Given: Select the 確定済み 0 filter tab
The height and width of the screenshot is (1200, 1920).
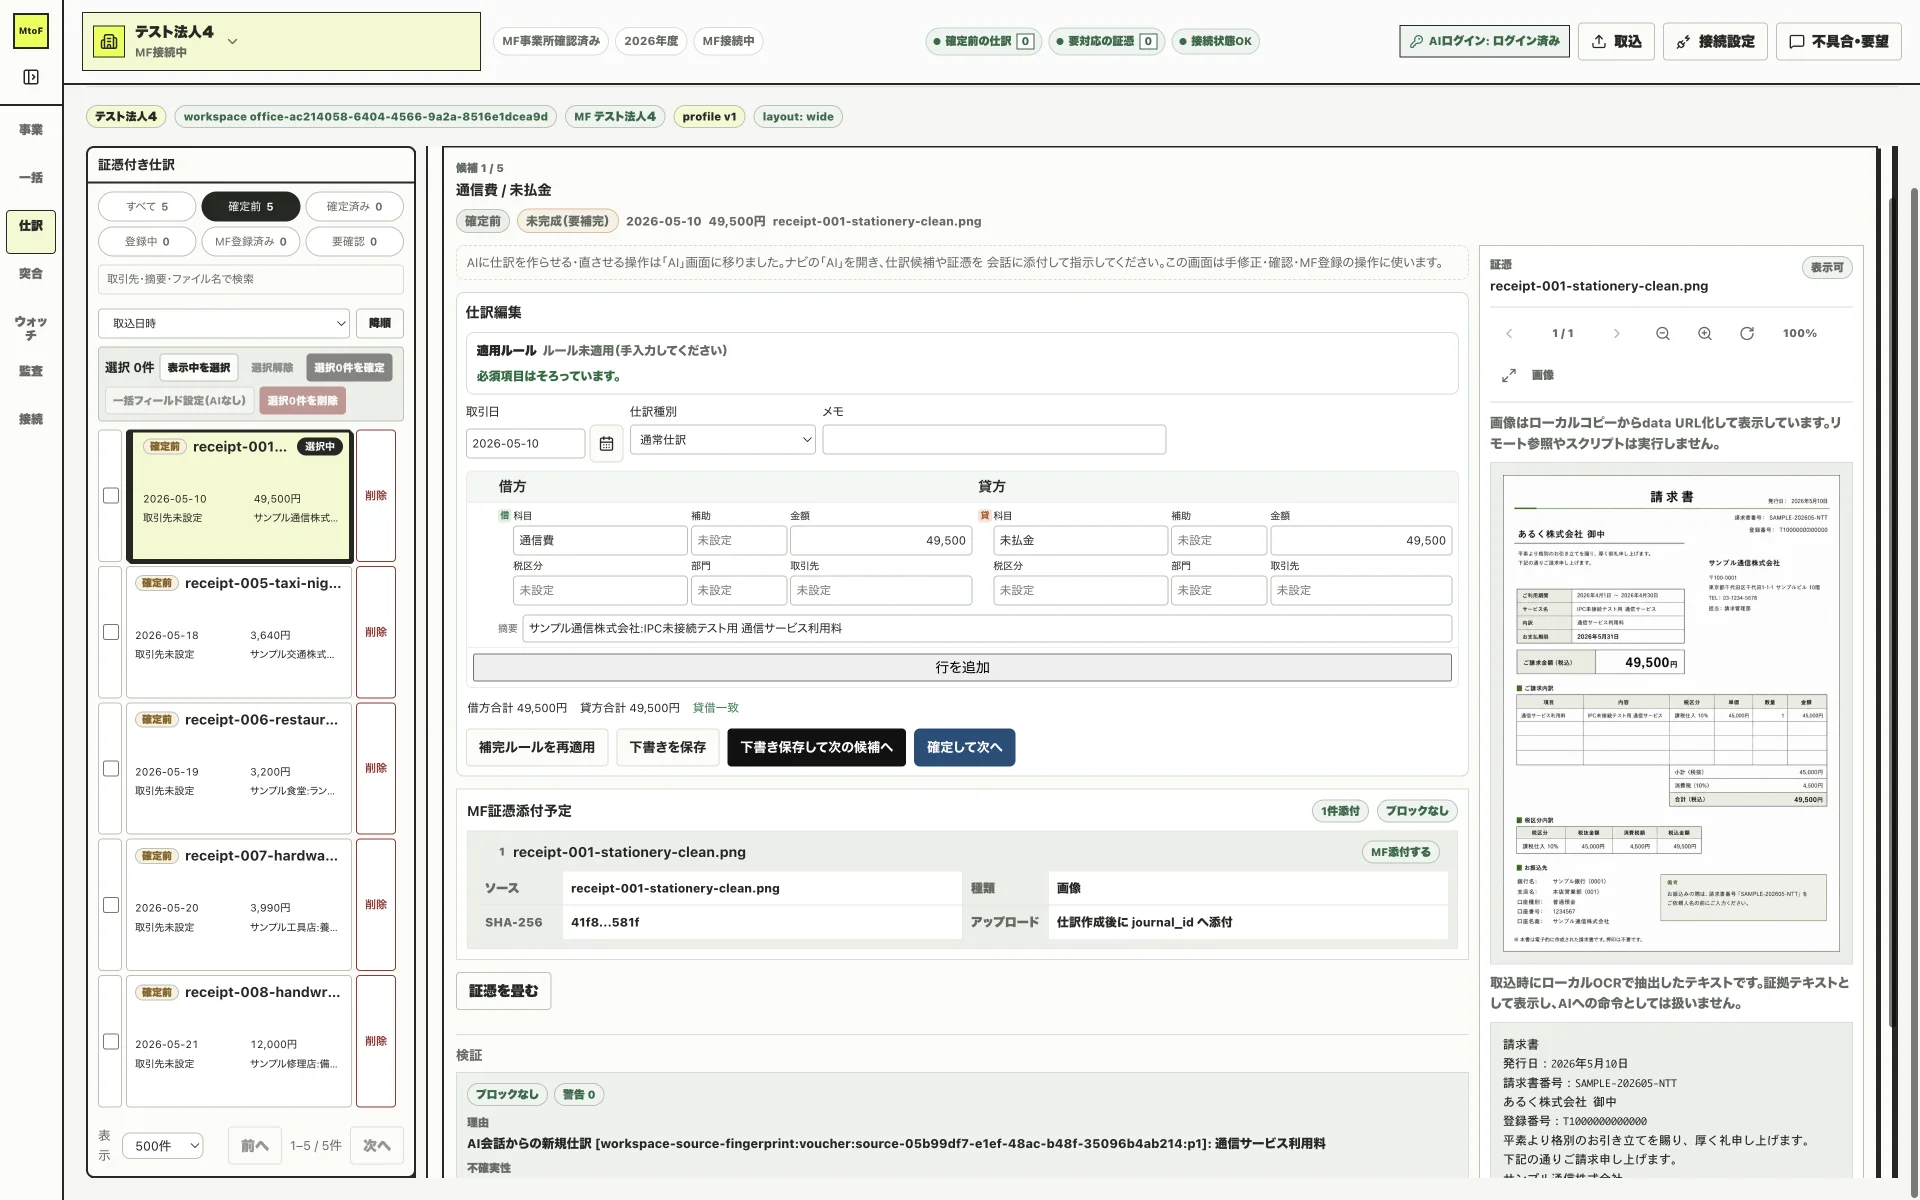Looking at the screenshot, I should (x=354, y=206).
